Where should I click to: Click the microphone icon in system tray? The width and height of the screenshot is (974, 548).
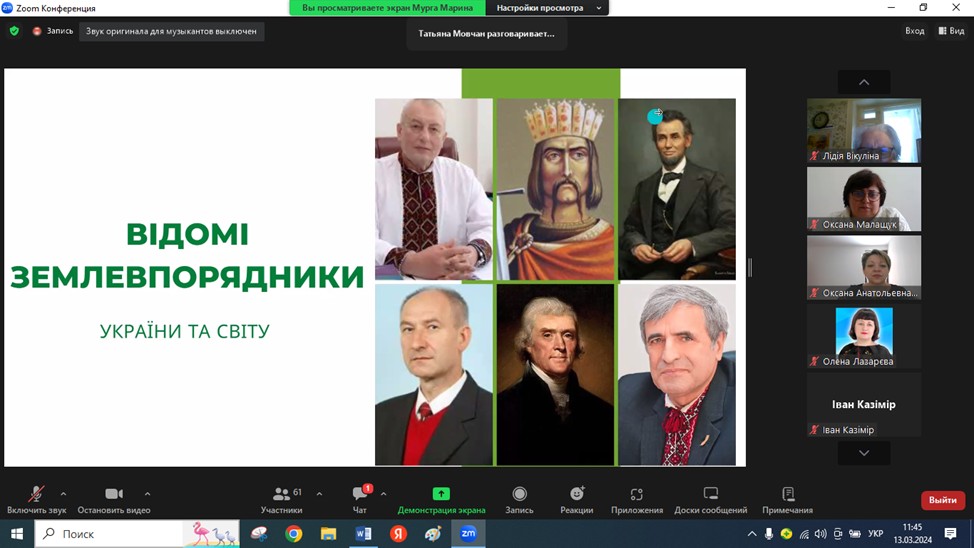point(769,534)
